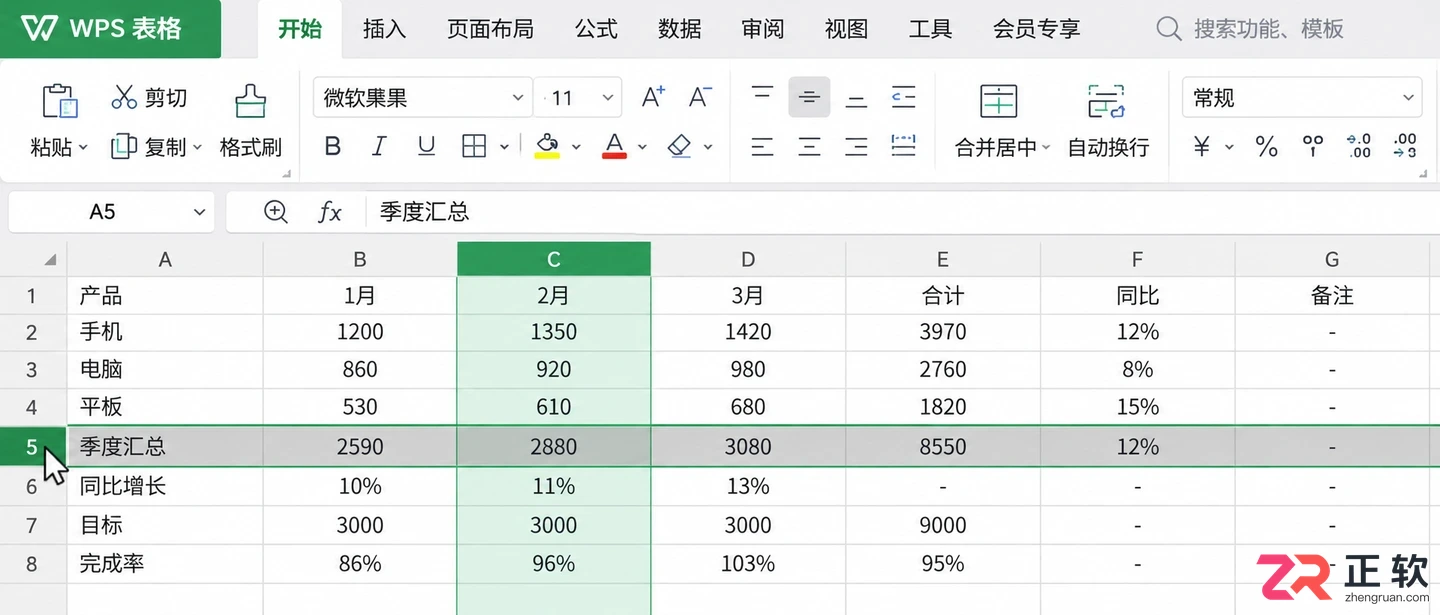Align text left

click(x=762, y=147)
